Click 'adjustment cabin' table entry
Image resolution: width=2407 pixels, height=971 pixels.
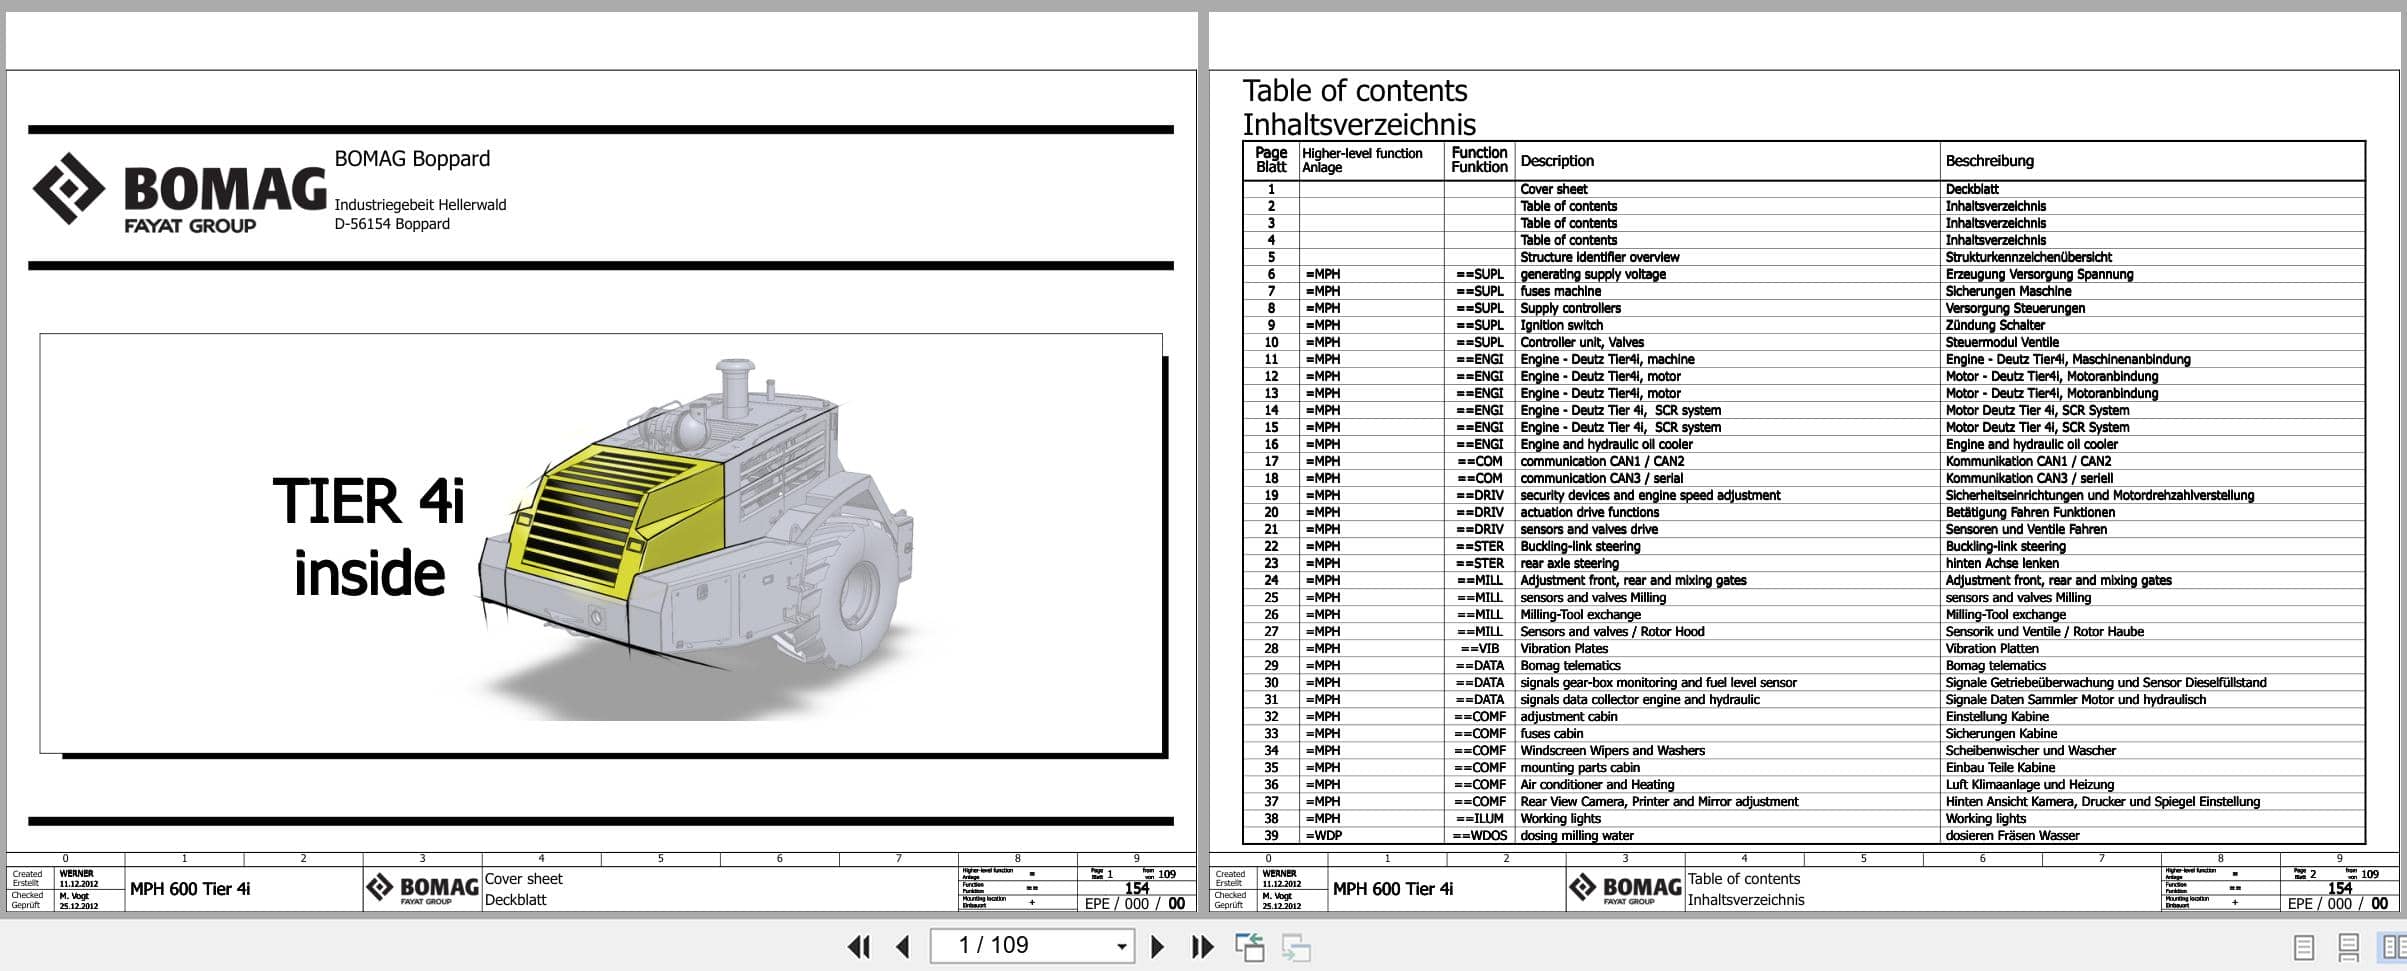click(x=1568, y=716)
